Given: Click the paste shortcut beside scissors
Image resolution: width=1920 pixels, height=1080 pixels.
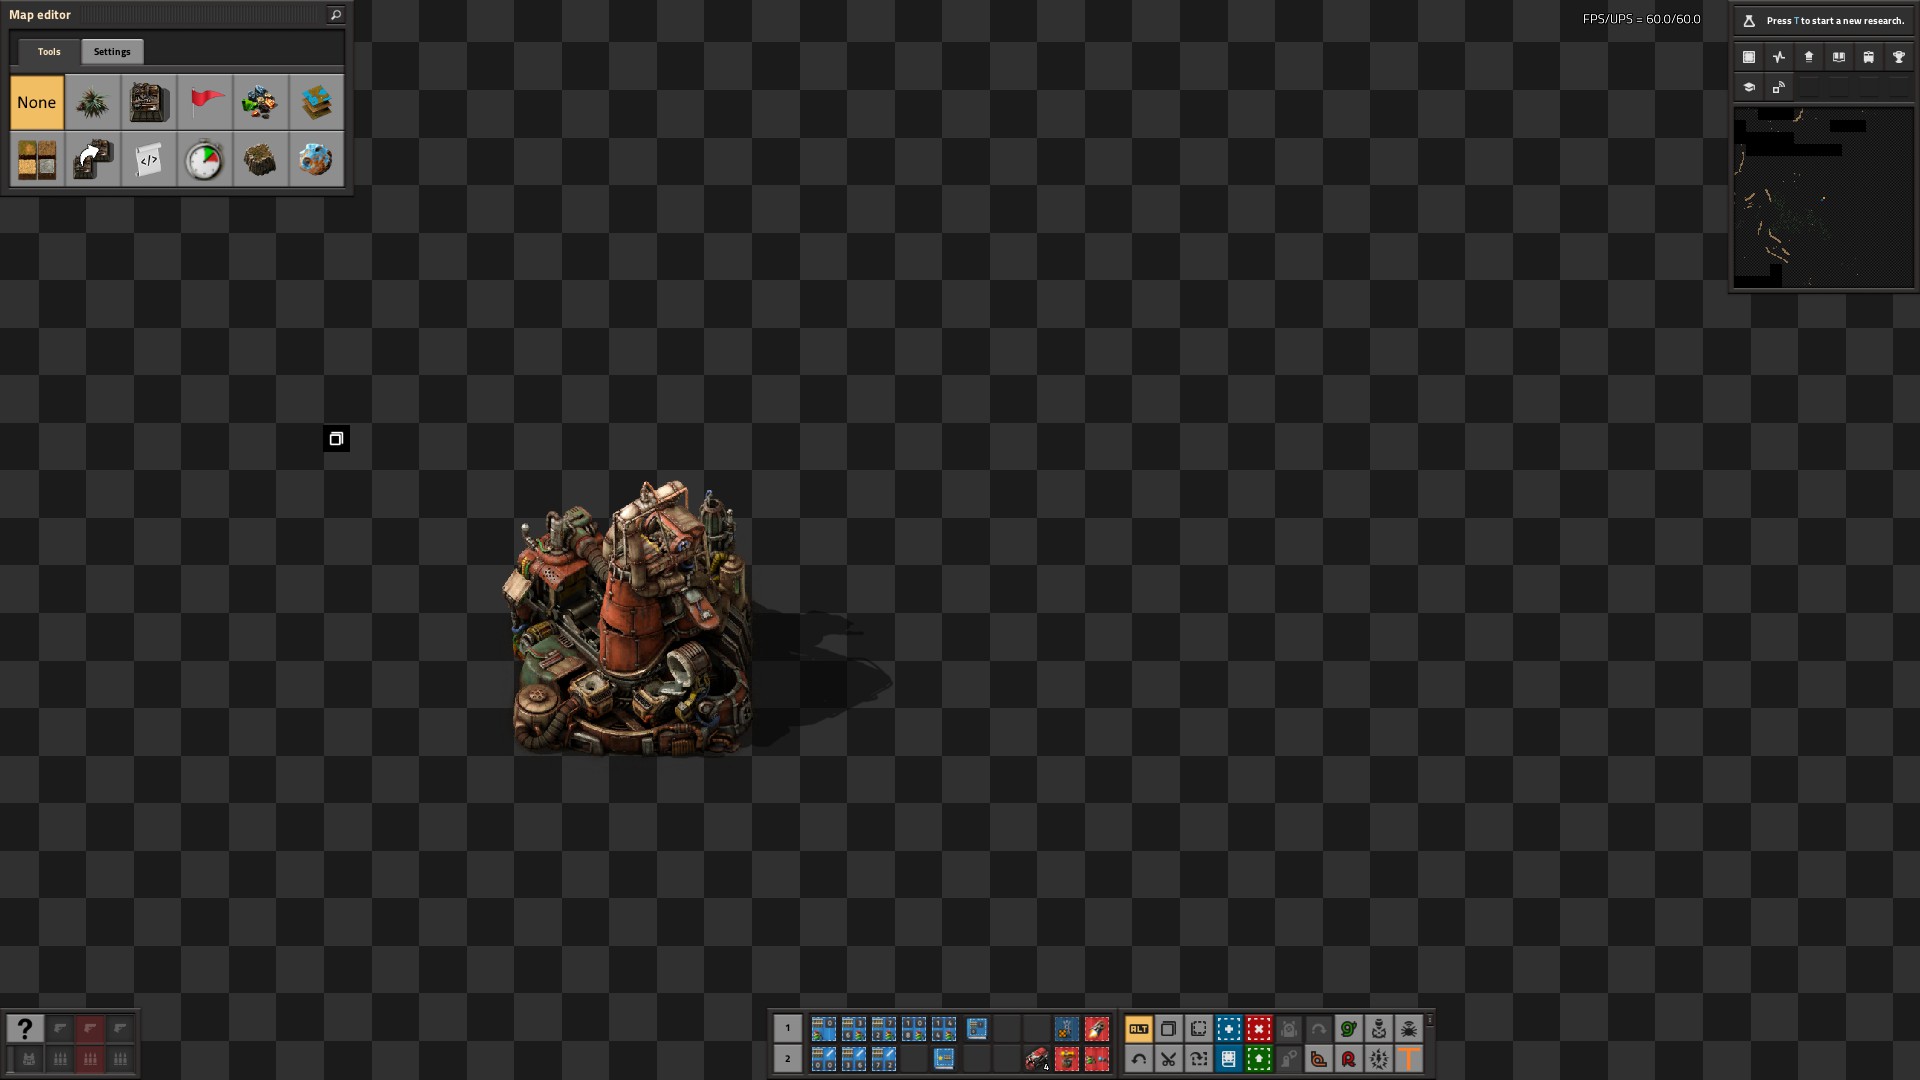Looking at the screenshot, I should pos(1199,1058).
